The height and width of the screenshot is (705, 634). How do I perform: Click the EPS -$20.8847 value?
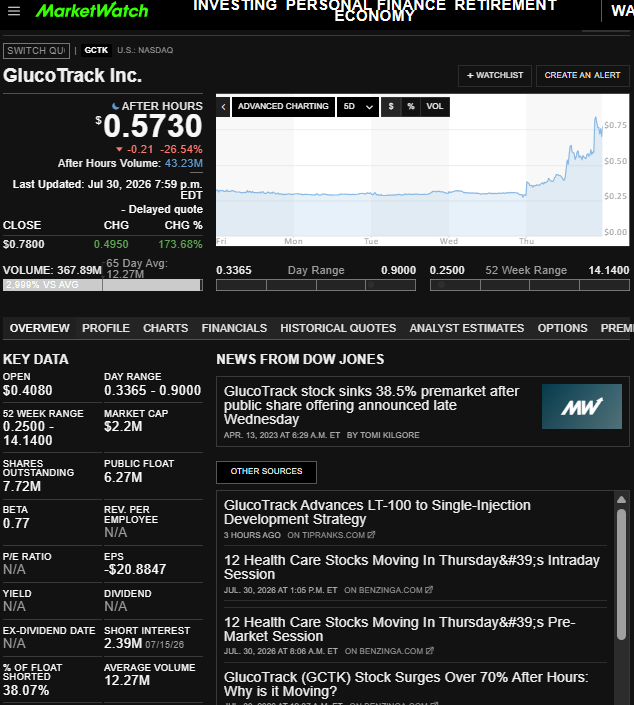click(135, 569)
